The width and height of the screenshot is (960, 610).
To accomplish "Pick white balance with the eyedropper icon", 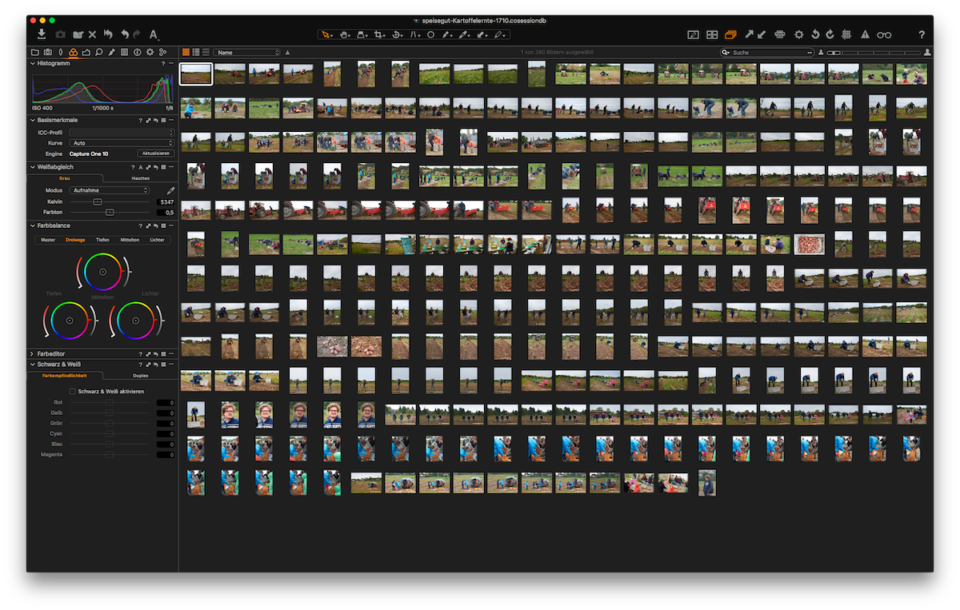I will (170, 190).
